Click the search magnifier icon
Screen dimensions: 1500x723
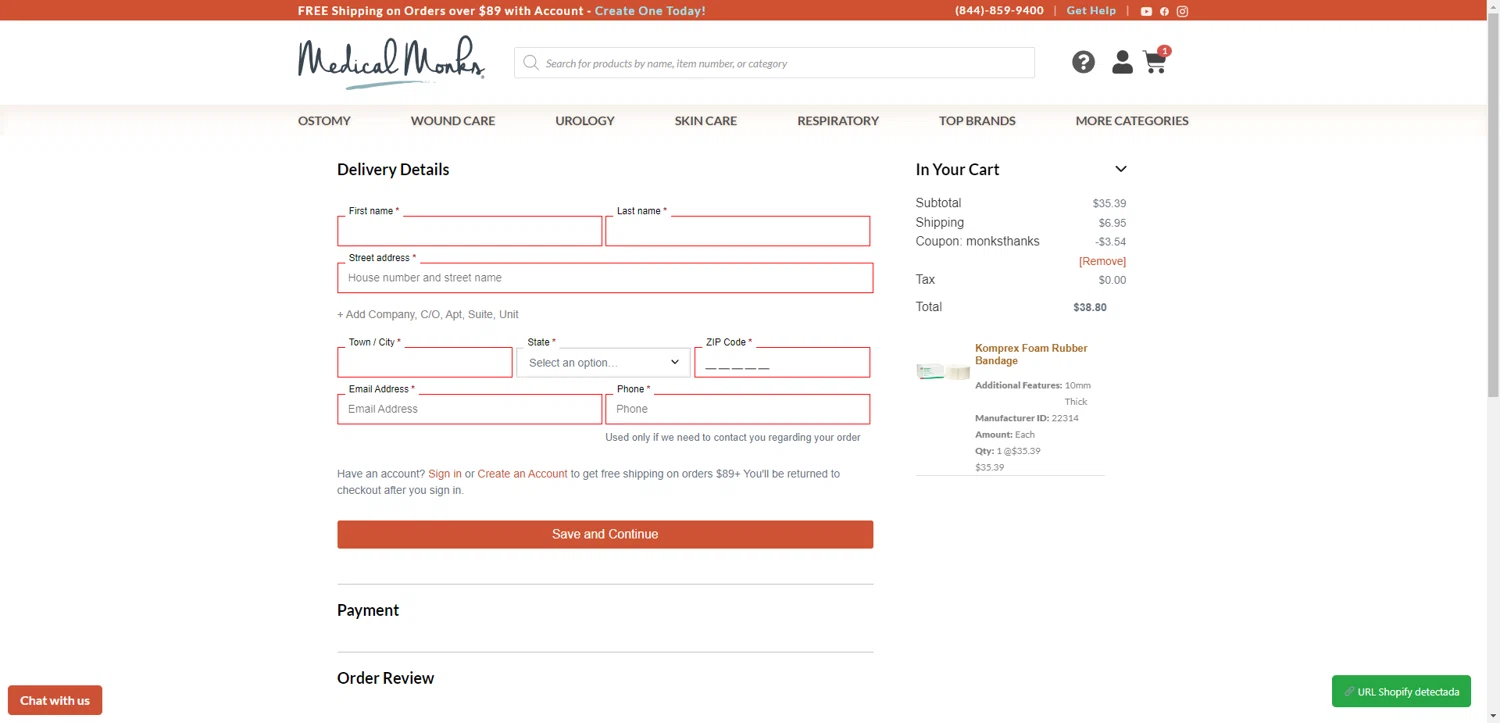531,63
